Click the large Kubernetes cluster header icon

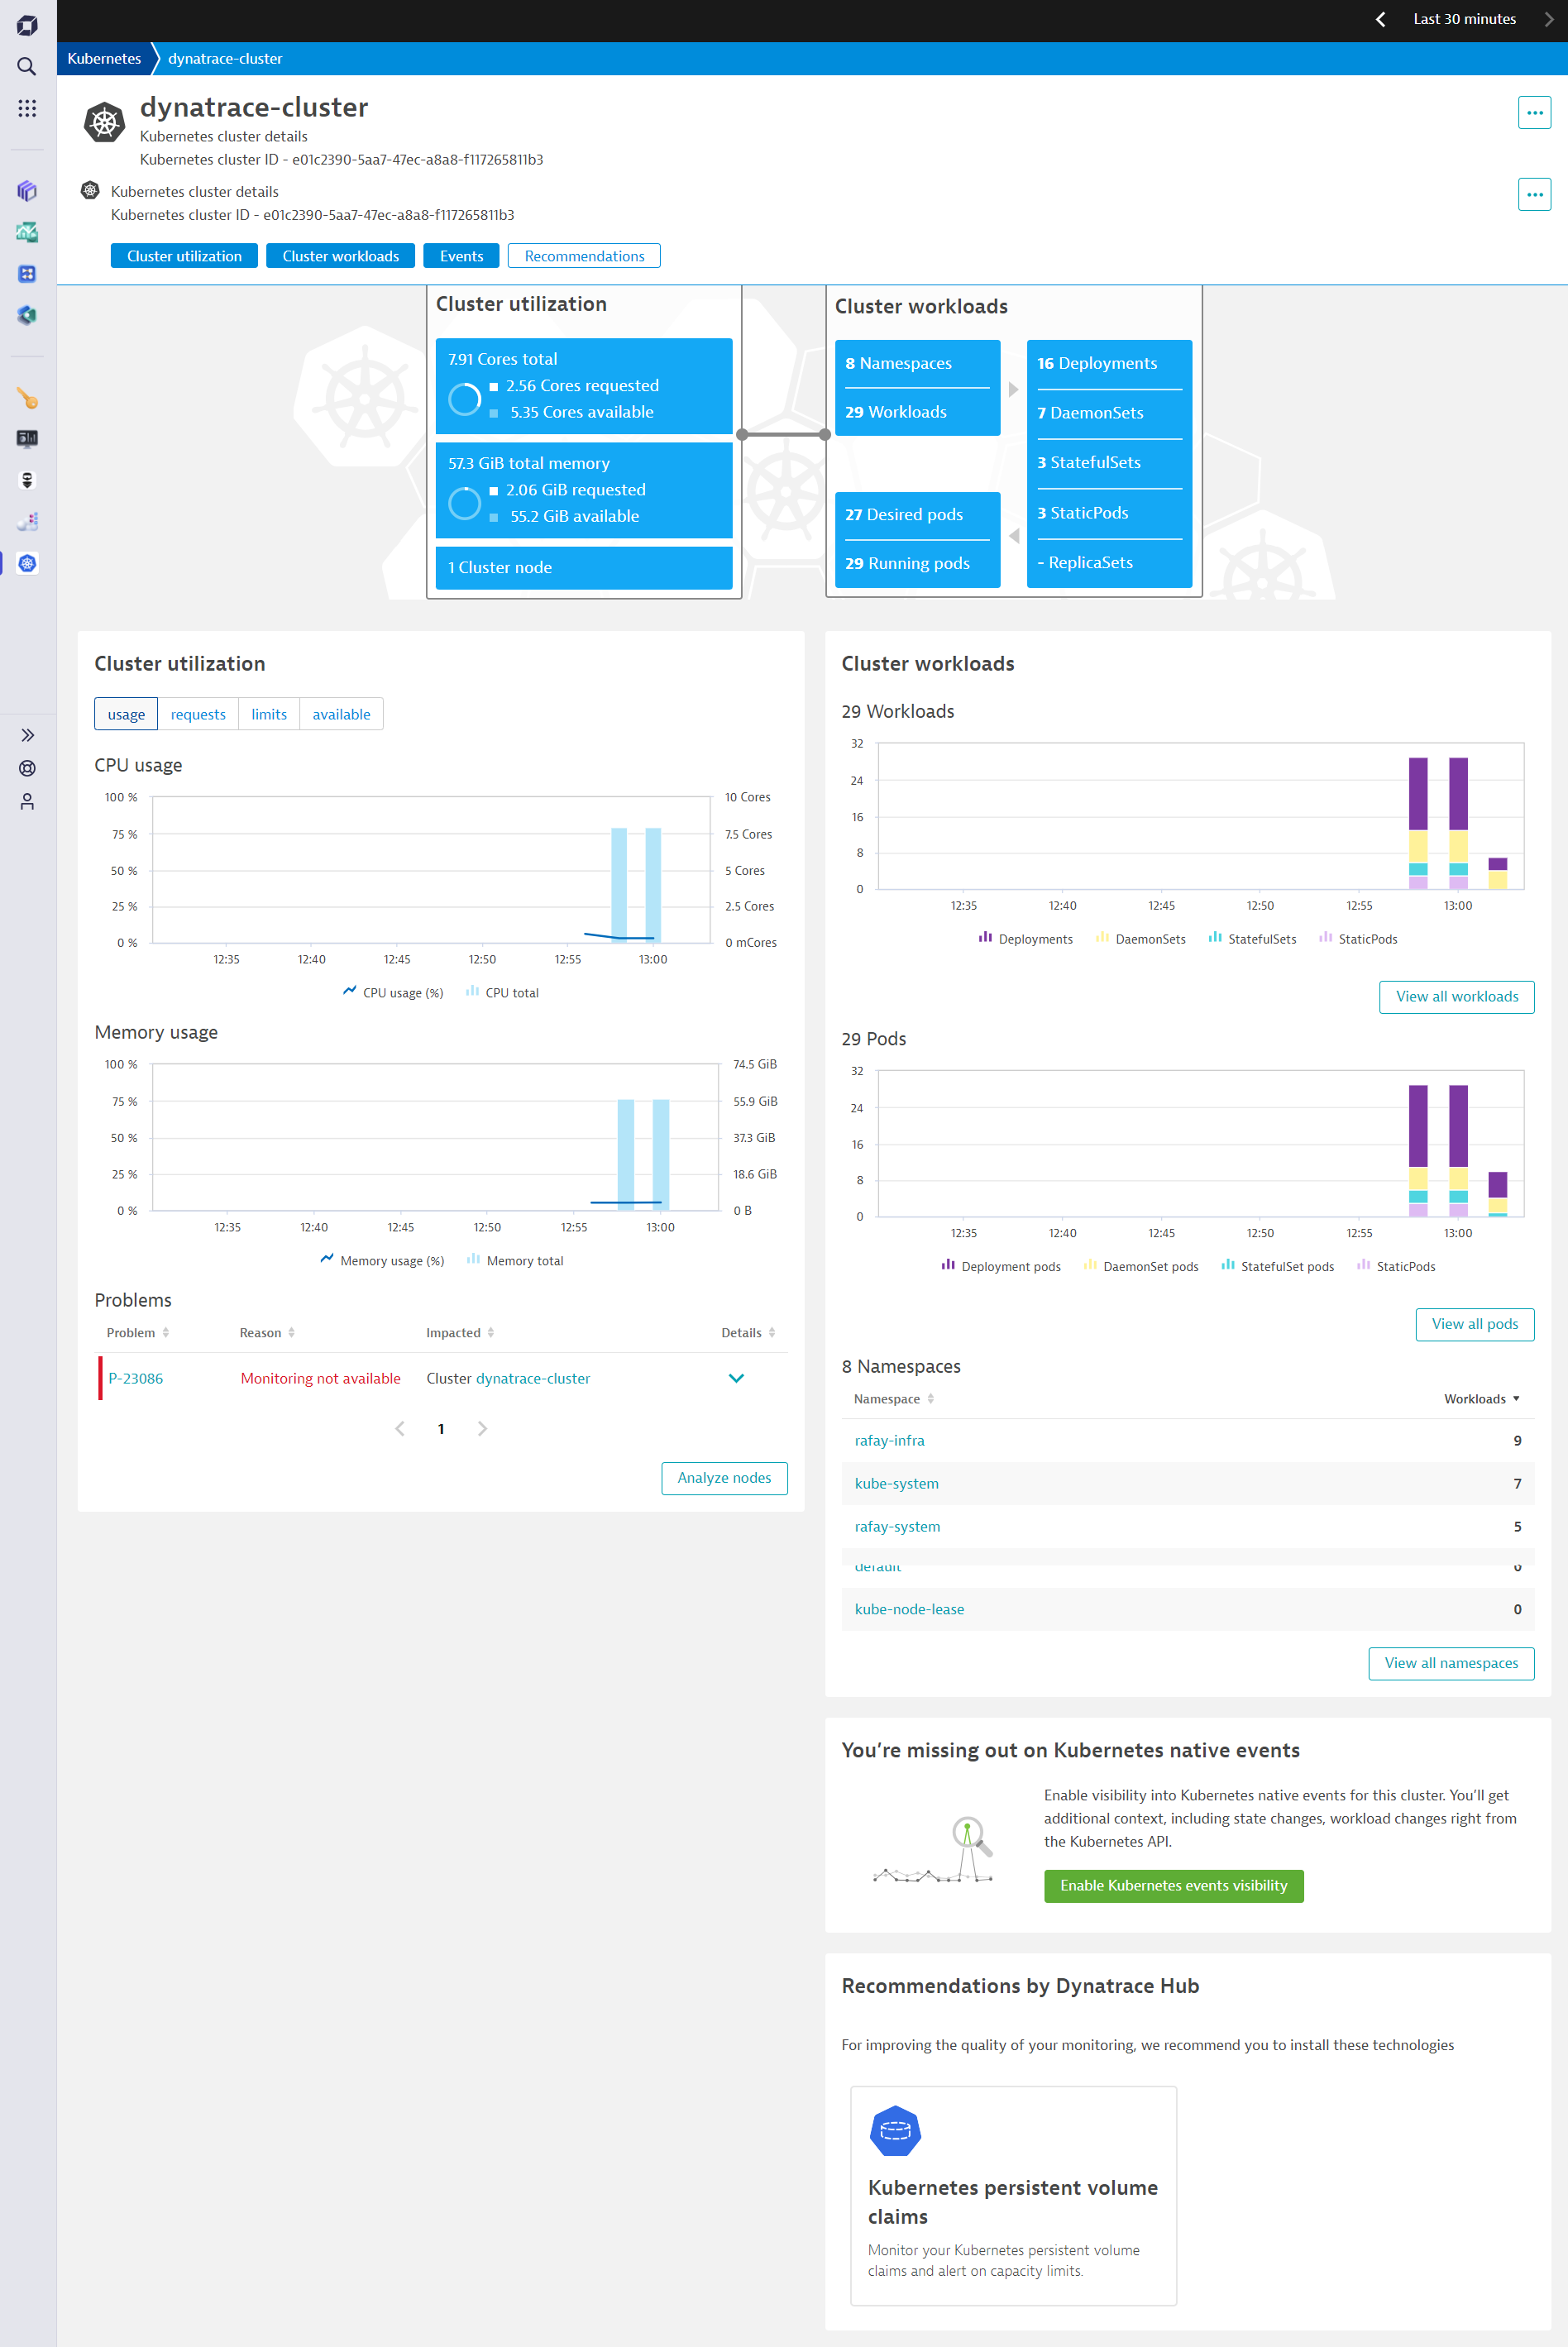pos(104,123)
